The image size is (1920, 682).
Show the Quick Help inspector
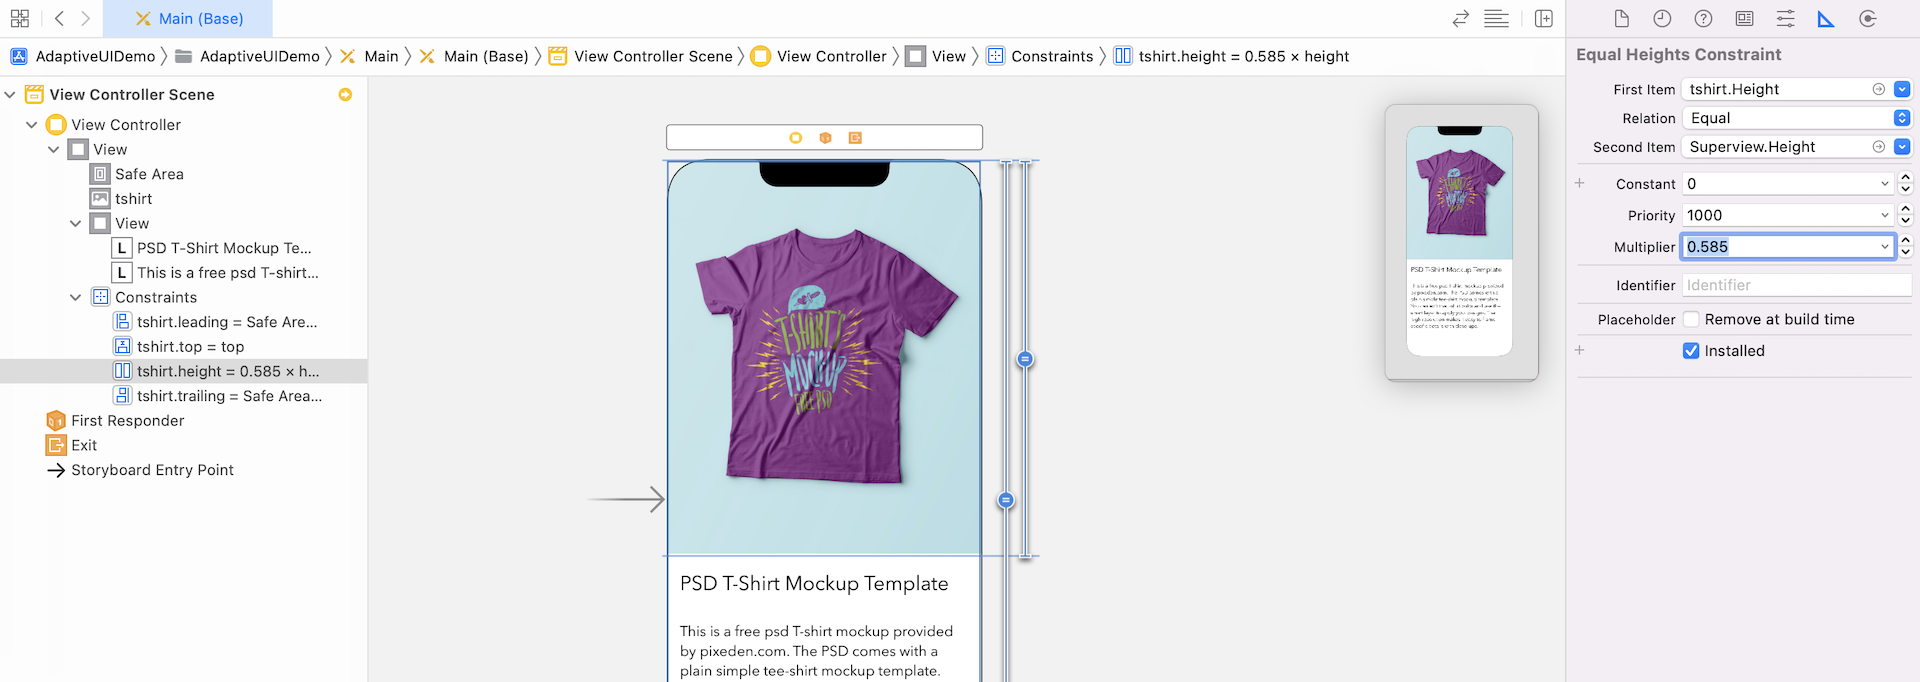click(x=1703, y=19)
